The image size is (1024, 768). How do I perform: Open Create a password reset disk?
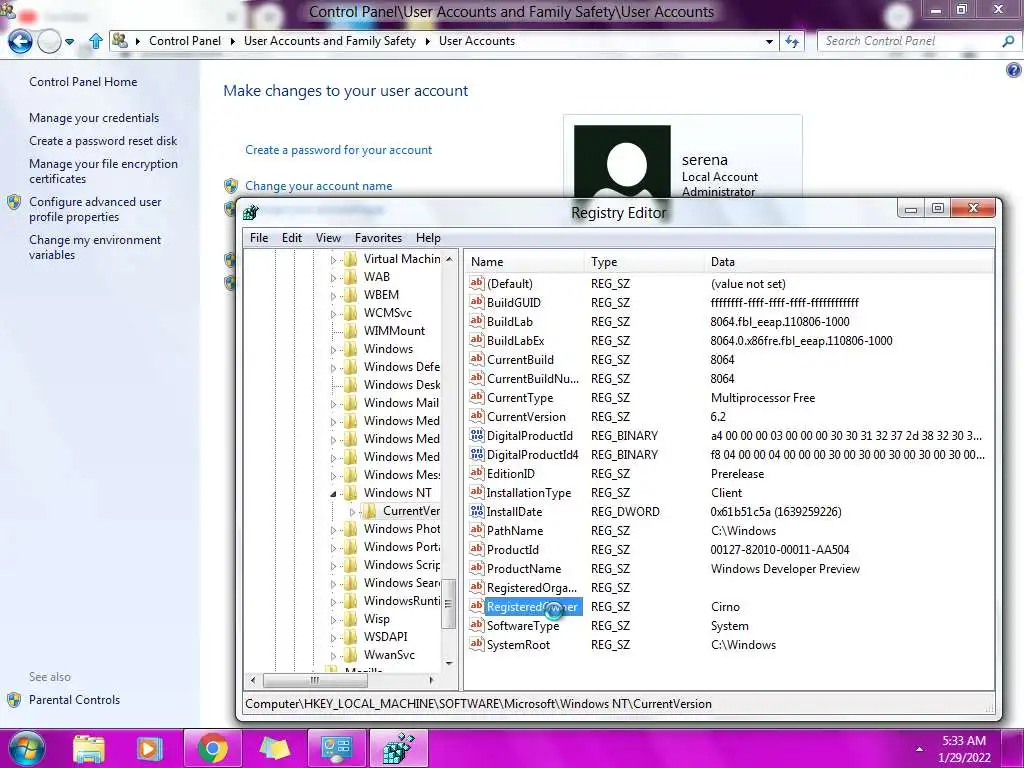tap(103, 140)
